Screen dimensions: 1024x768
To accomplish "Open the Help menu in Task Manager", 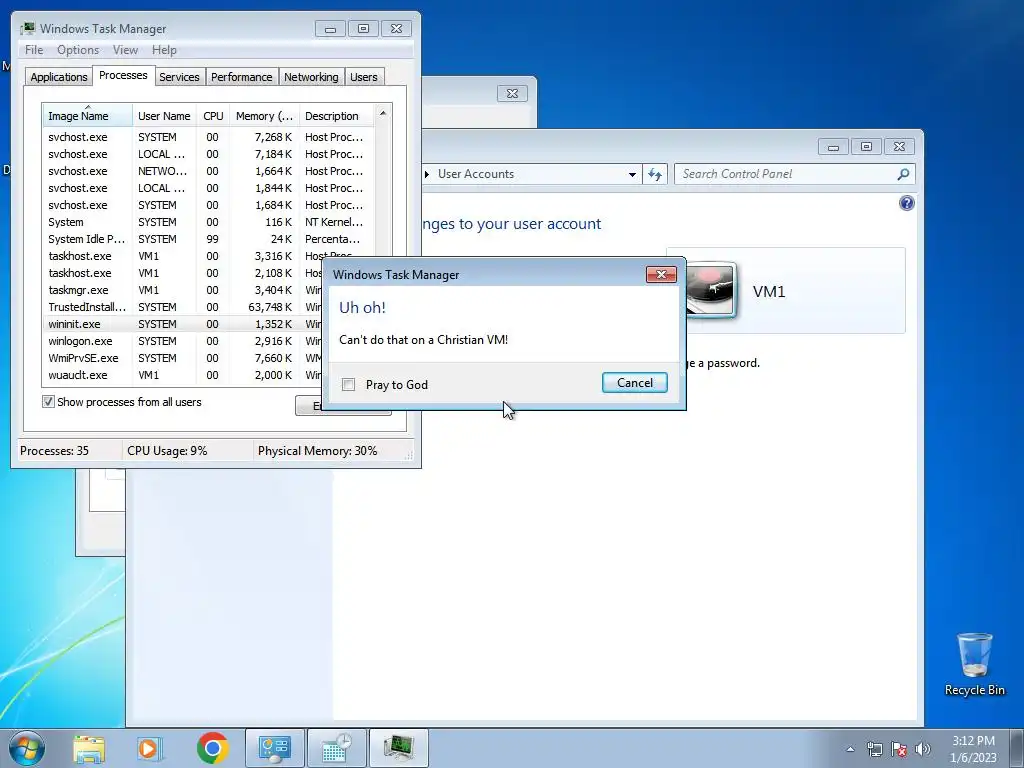I will 164,50.
